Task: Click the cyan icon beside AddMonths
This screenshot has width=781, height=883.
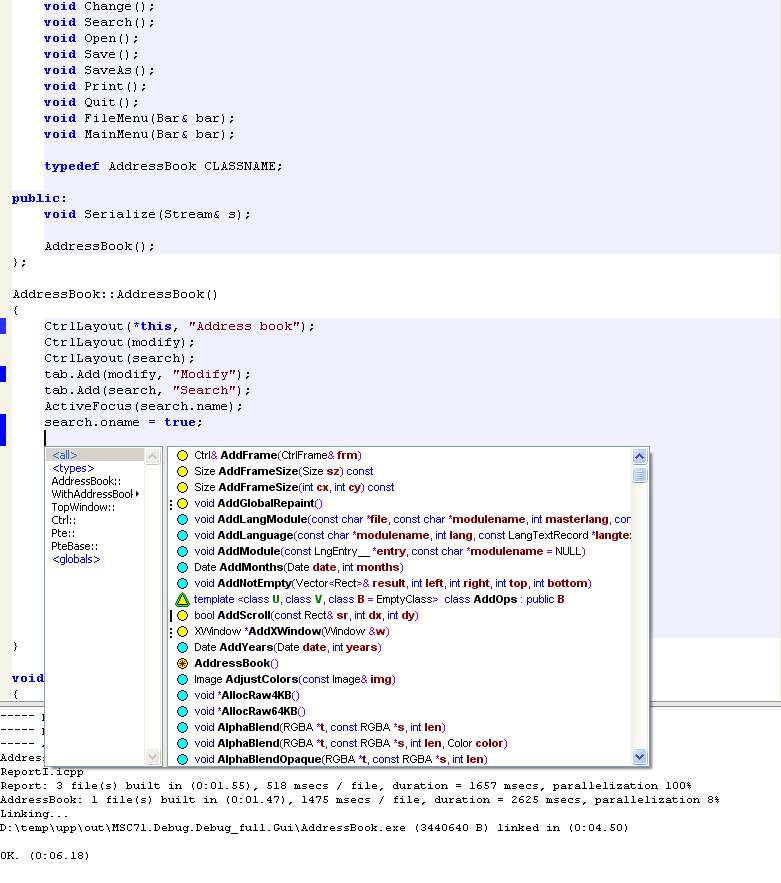Action: [x=182, y=568]
